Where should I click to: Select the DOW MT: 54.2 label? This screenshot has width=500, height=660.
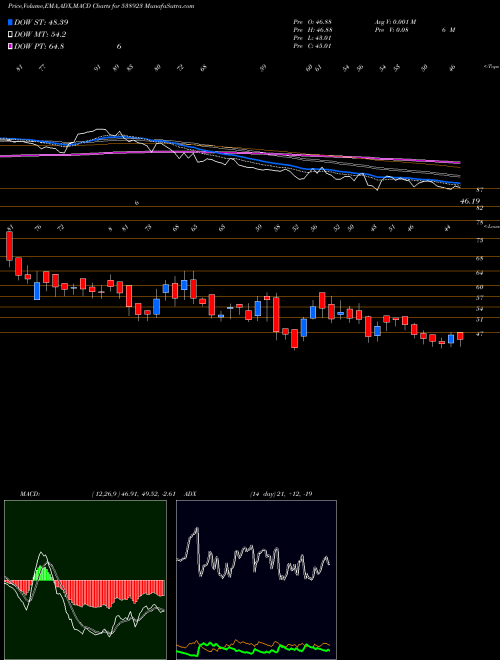[40, 35]
